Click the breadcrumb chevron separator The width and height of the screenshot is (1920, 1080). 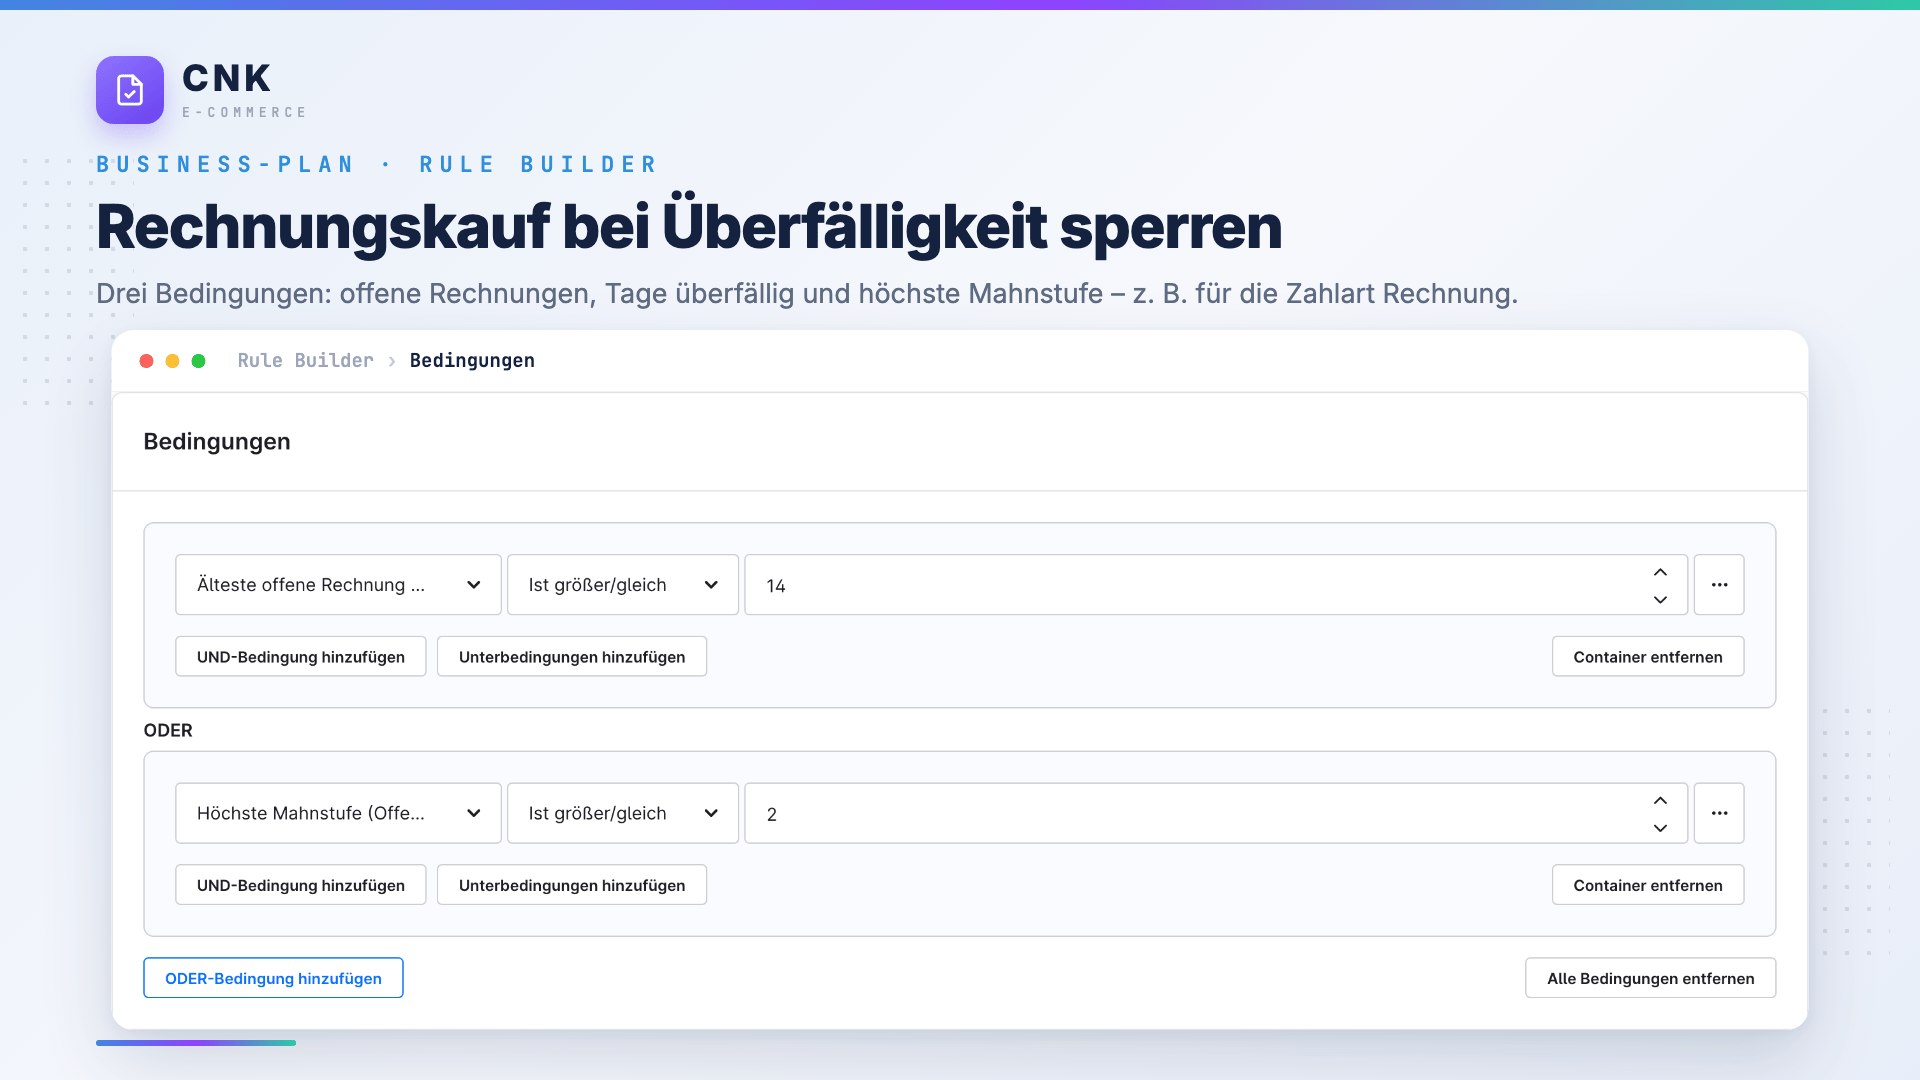[x=392, y=361]
